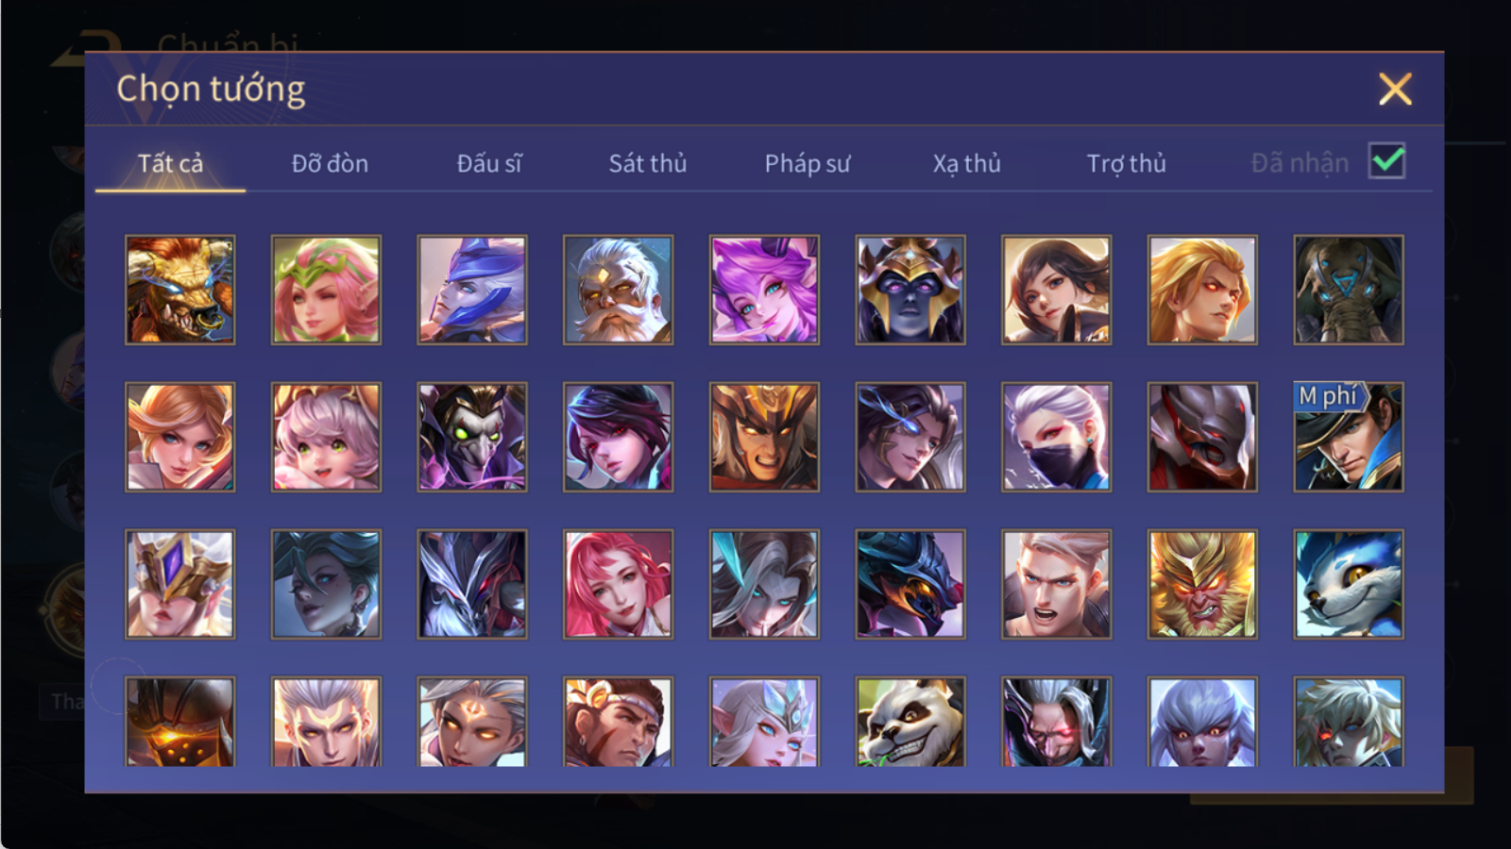Choose the pink-haired girl with green eyes
1511x849 pixels.
pyautogui.click(x=326, y=437)
